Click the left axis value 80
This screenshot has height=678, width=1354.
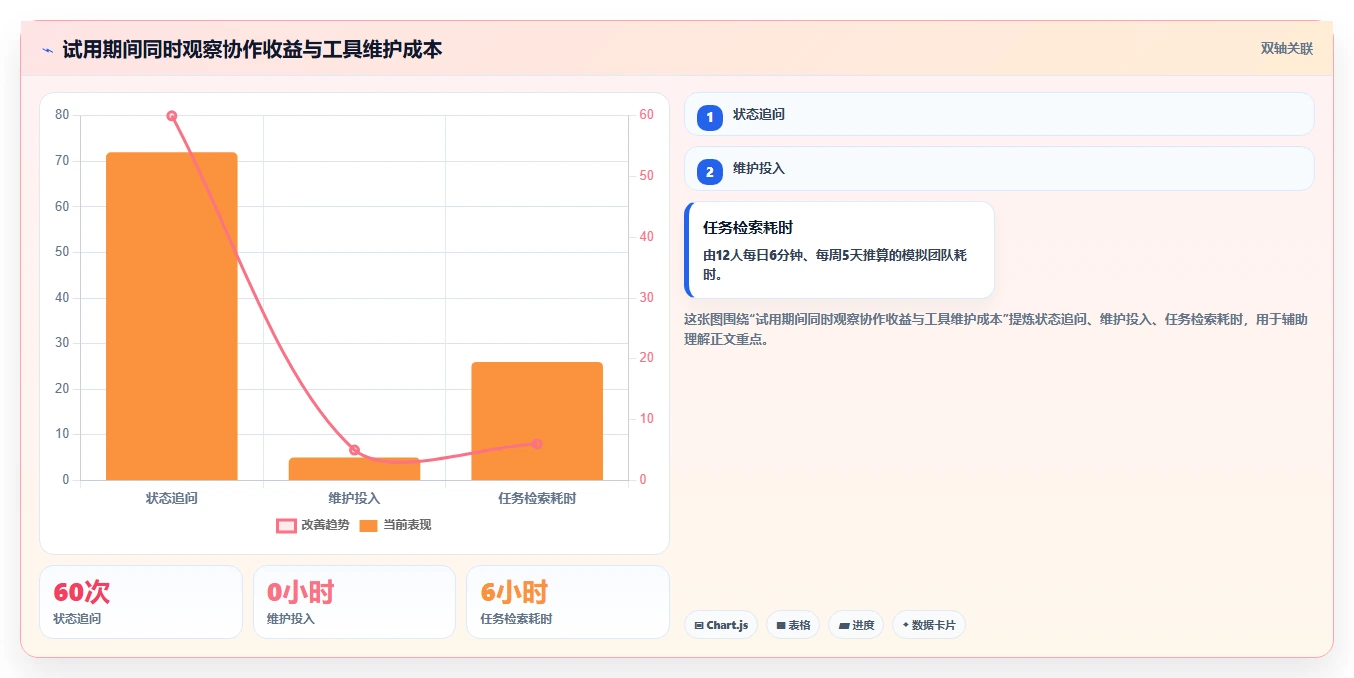pos(62,115)
